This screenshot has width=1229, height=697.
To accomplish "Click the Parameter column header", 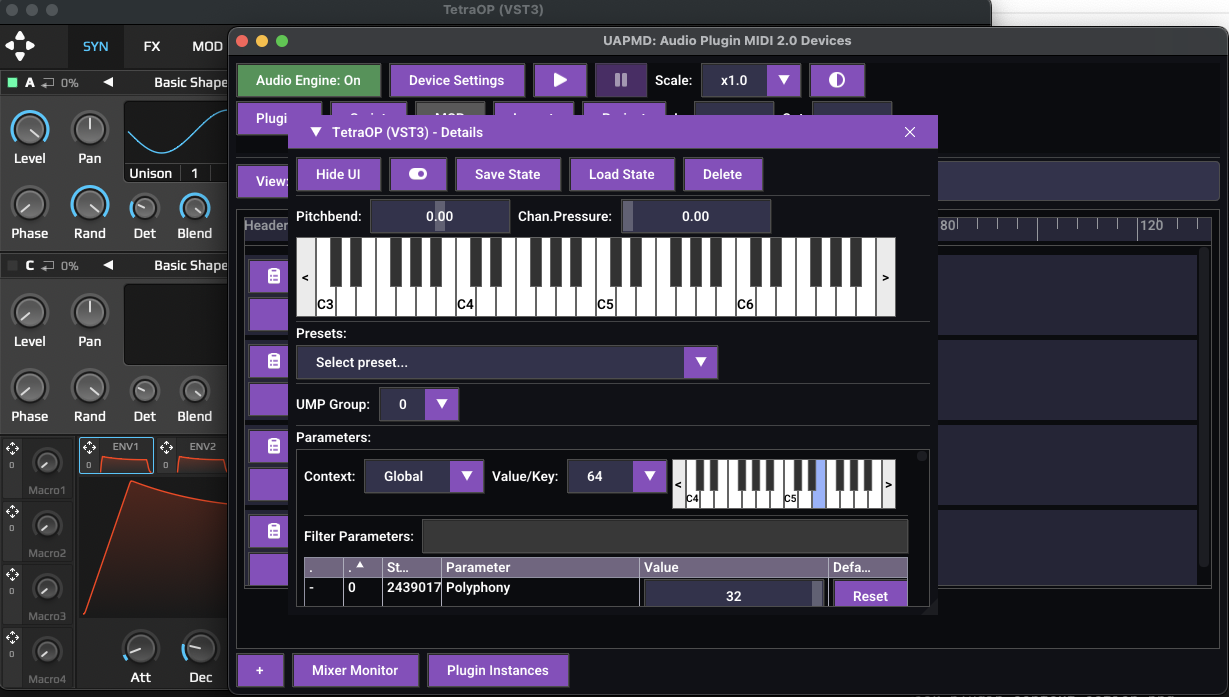I will [541, 567].
